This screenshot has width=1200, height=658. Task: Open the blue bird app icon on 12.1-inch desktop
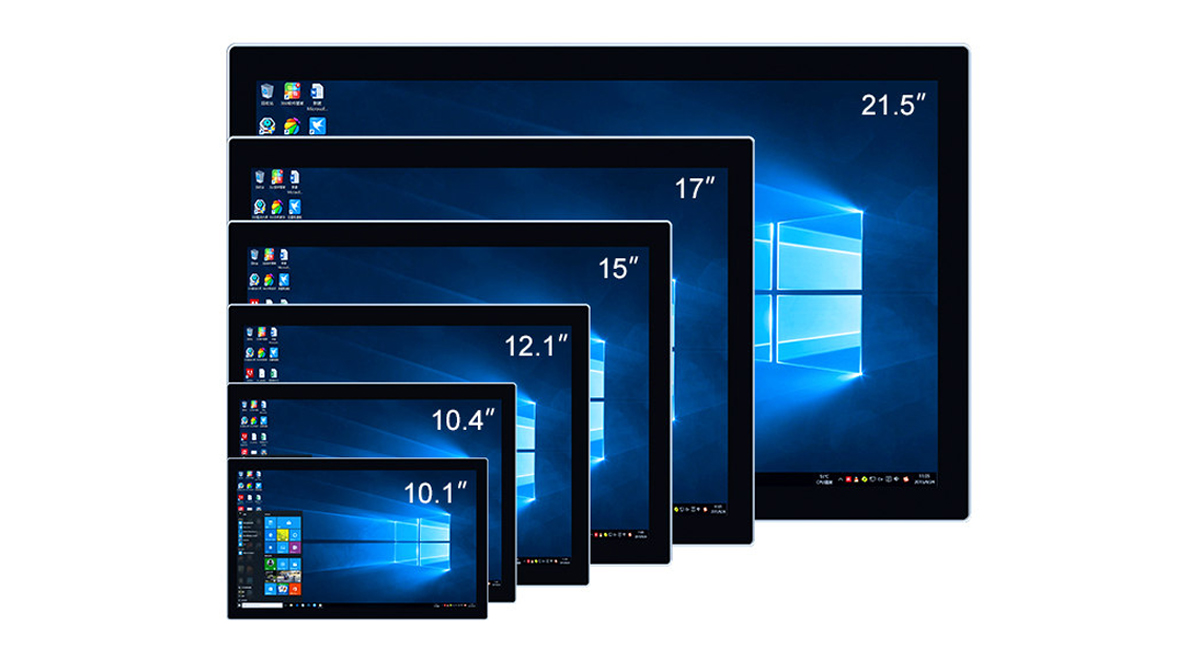(274, 352)
